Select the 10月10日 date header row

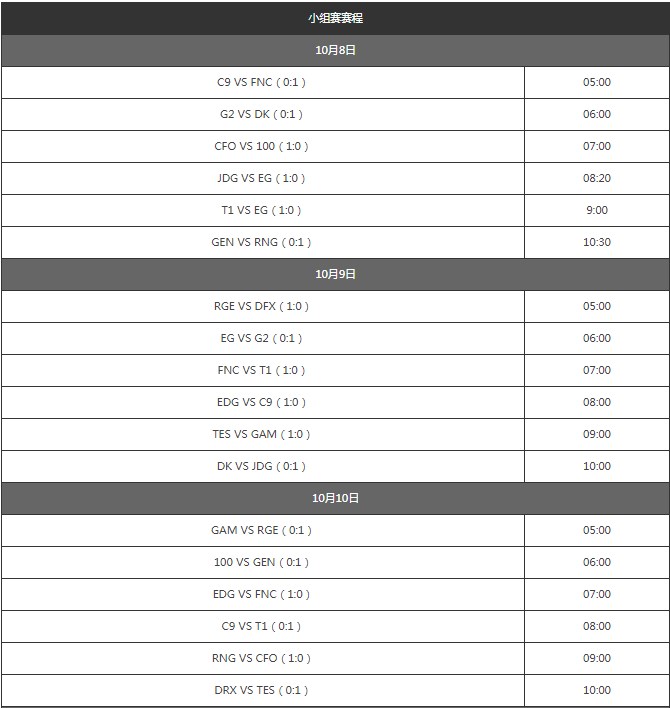tap(335, 498)
